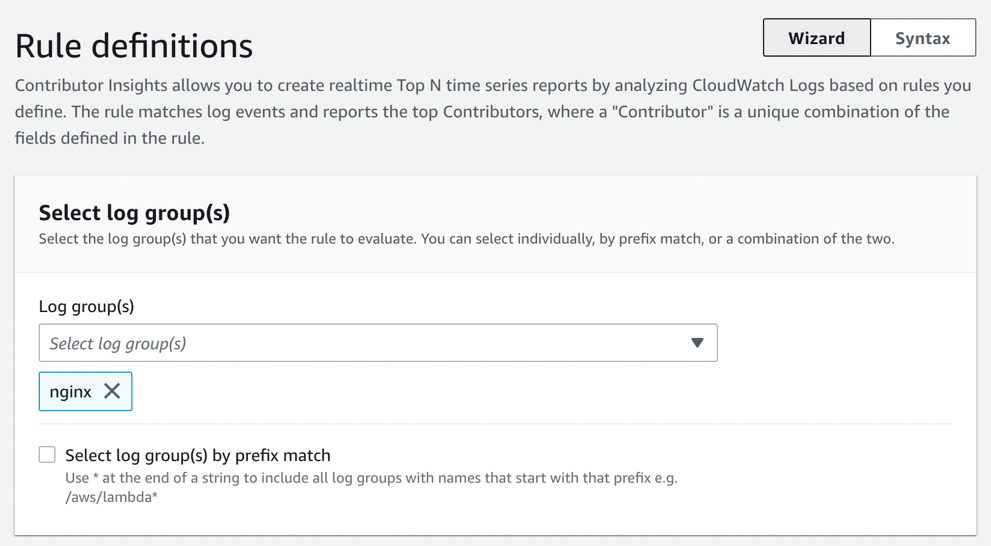This screenshot has width=991, height=546.
Task: Click 'fields defined in the rule' text line
Action: 110,138
